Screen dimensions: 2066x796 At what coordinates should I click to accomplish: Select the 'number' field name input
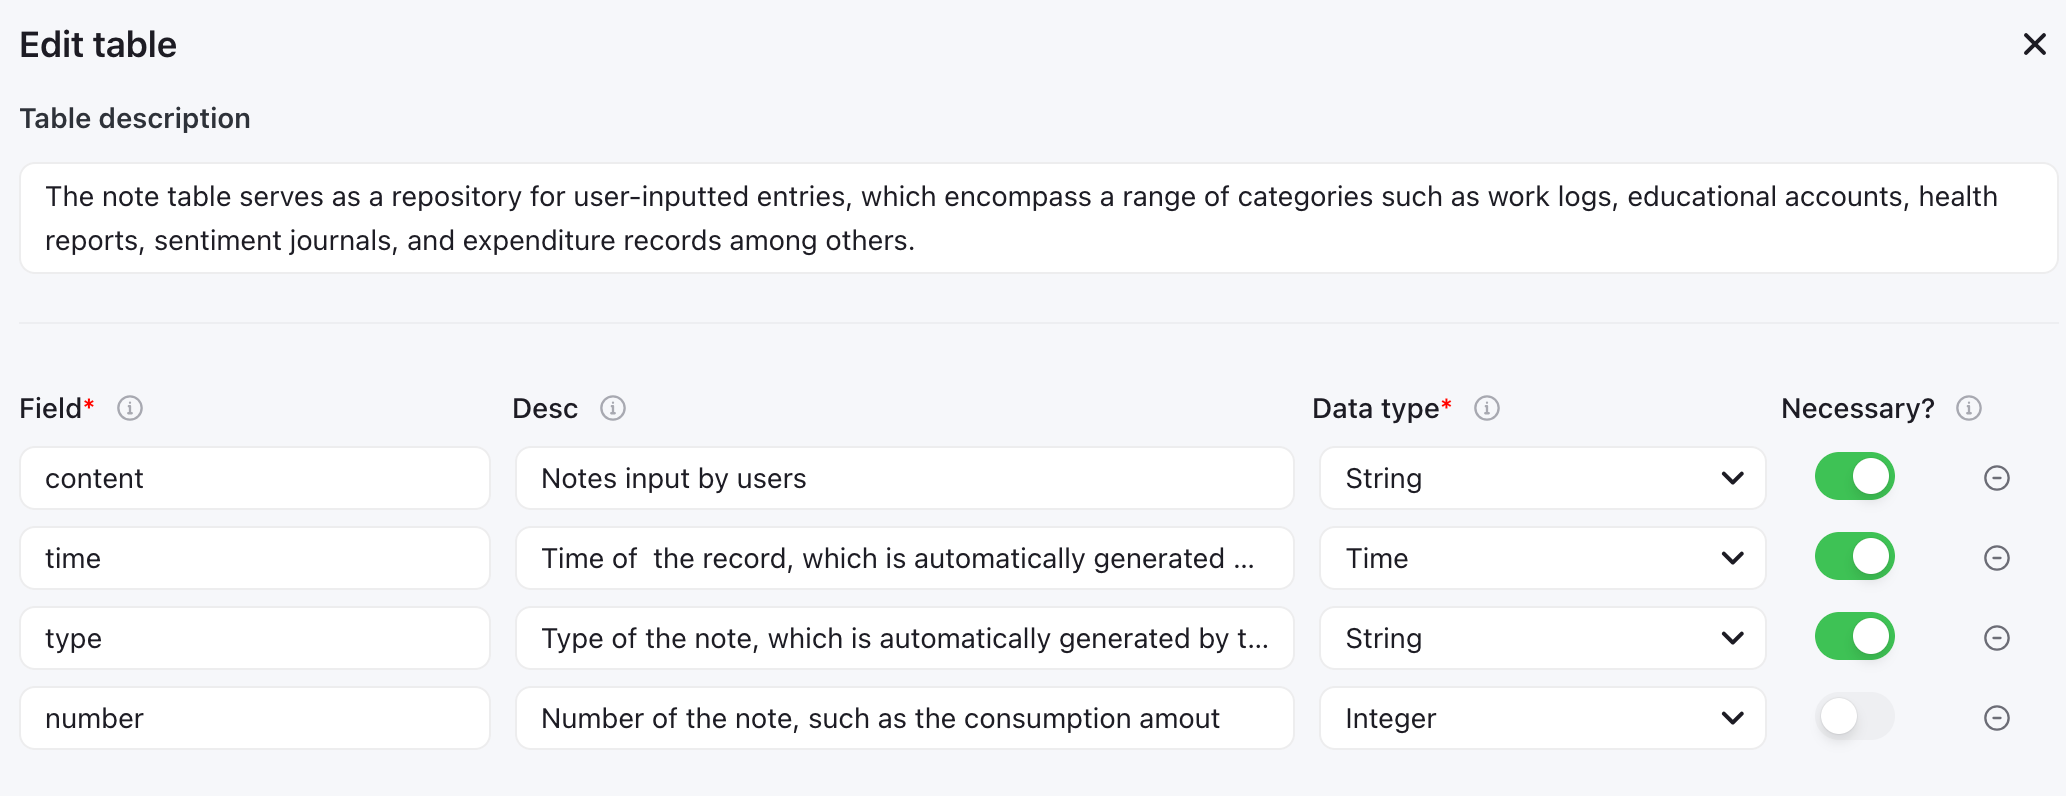255,718
